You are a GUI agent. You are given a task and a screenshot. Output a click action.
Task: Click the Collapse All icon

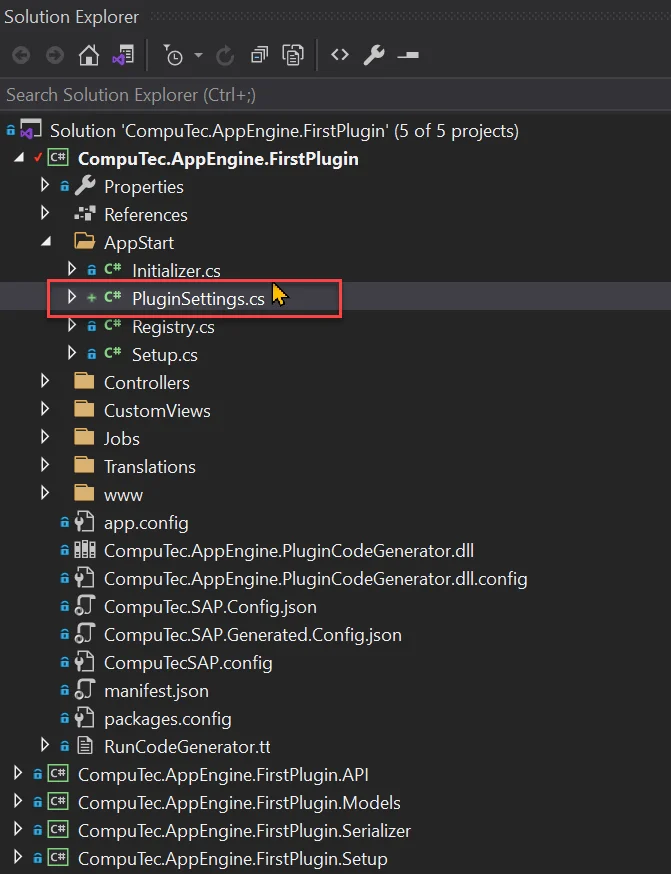(258, 55)
